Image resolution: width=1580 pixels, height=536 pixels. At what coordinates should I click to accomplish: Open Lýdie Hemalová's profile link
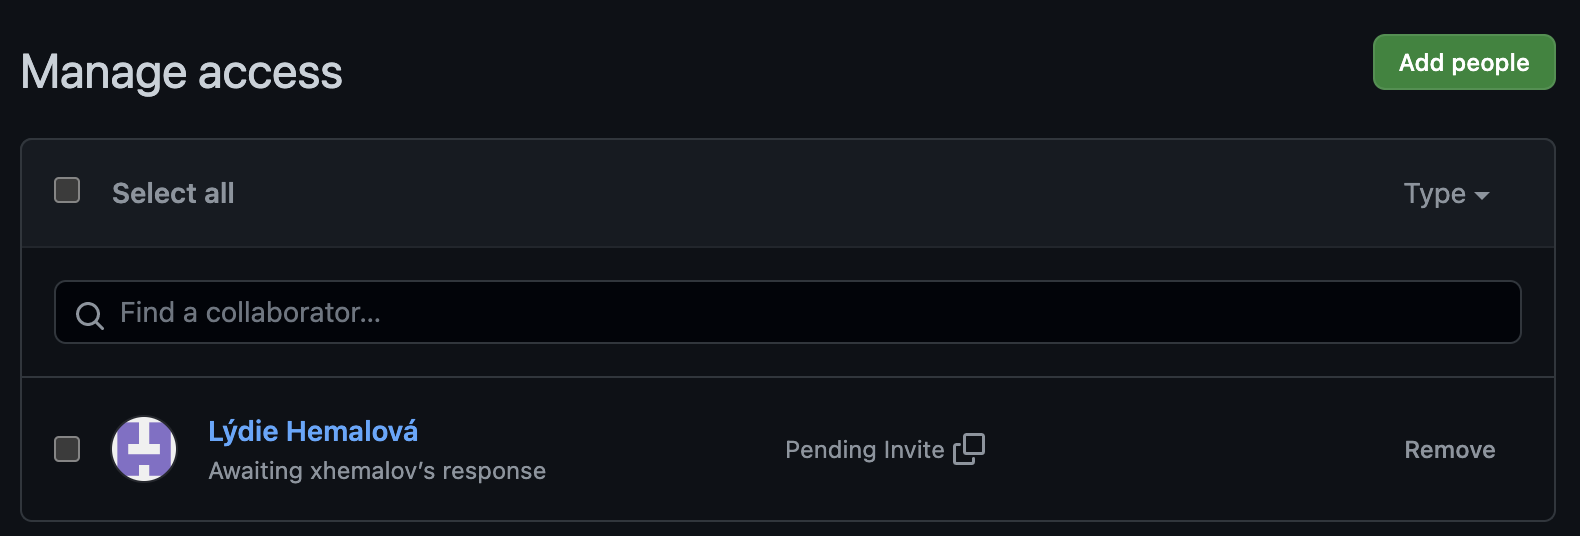pyautogui.click(x=313, y=431)
